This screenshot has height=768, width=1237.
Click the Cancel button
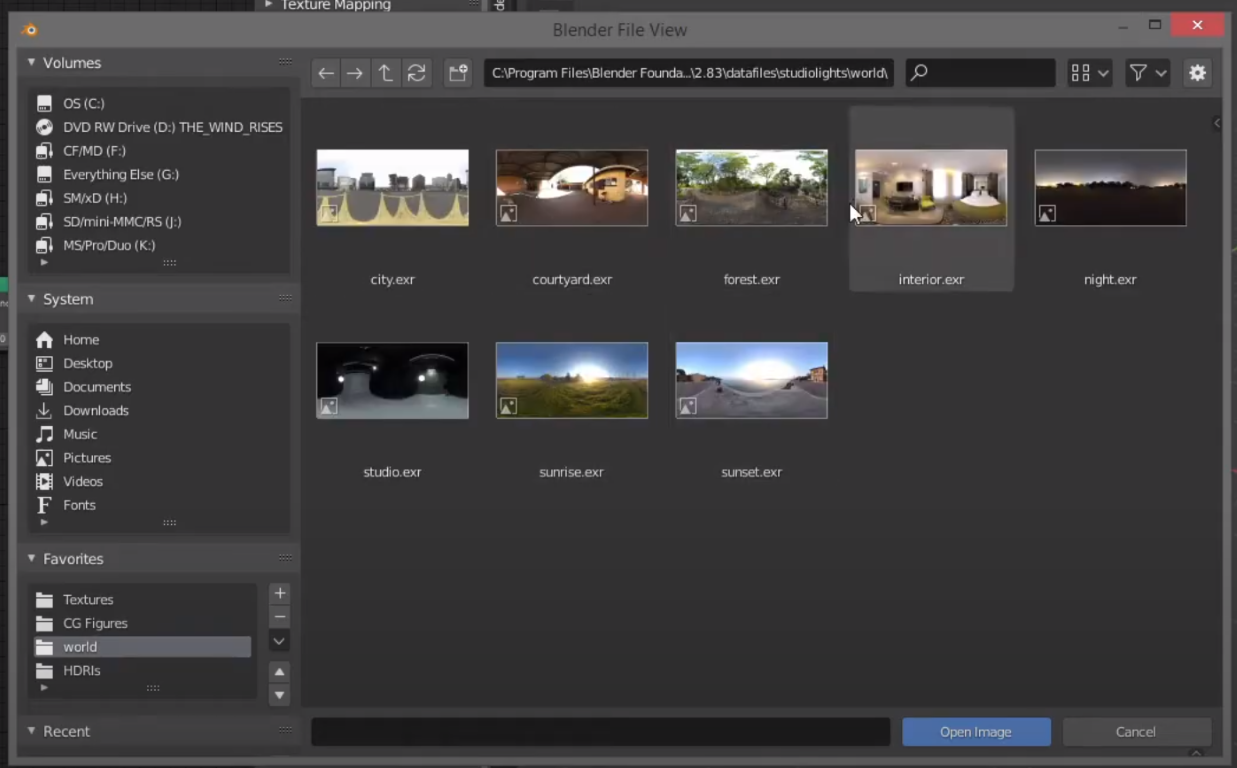click(x=1136, y=732)
